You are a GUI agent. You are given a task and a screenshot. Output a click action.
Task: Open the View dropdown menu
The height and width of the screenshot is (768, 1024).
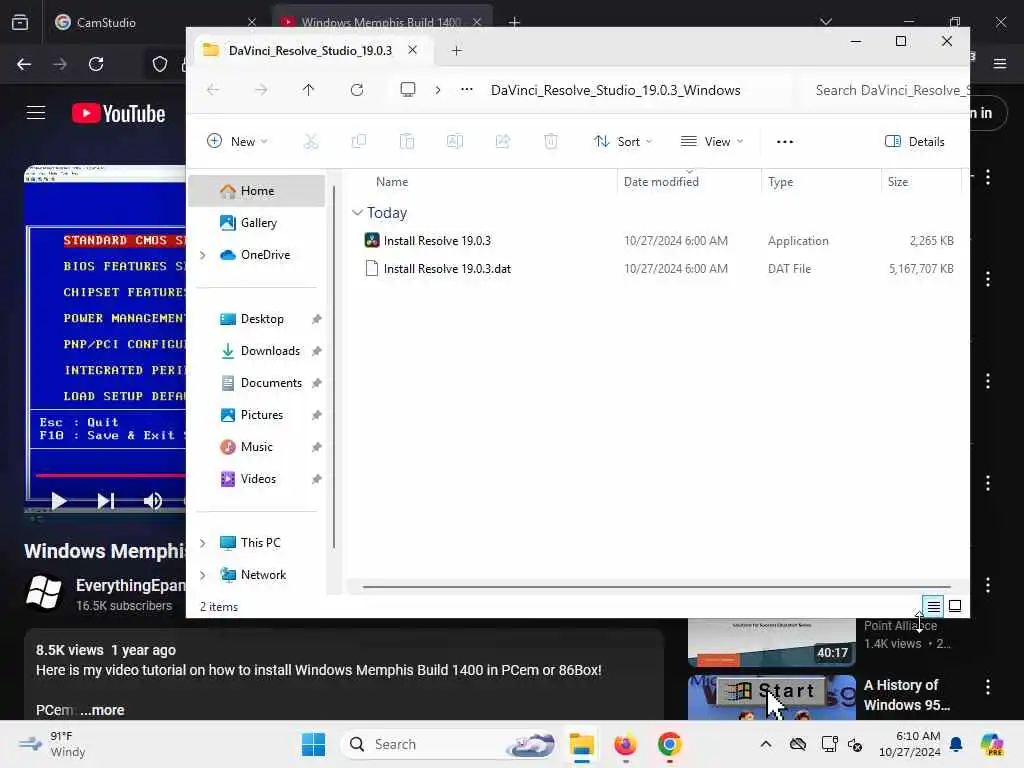click(x=711, y=142)
